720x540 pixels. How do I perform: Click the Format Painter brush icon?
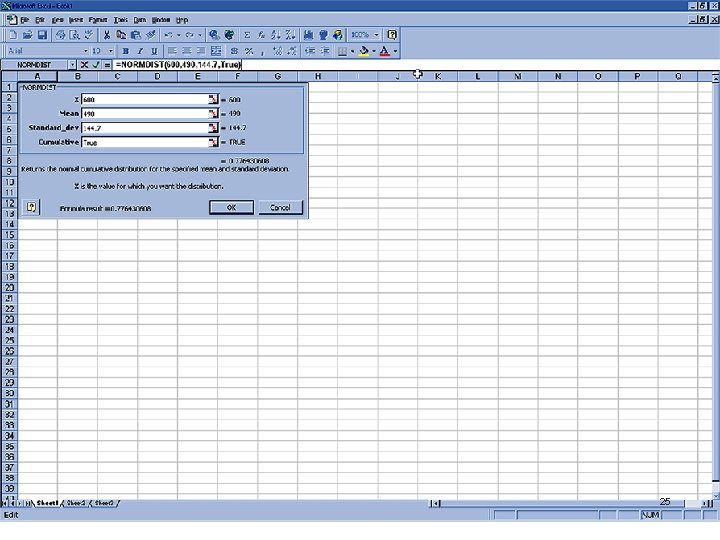coord(151,35)
